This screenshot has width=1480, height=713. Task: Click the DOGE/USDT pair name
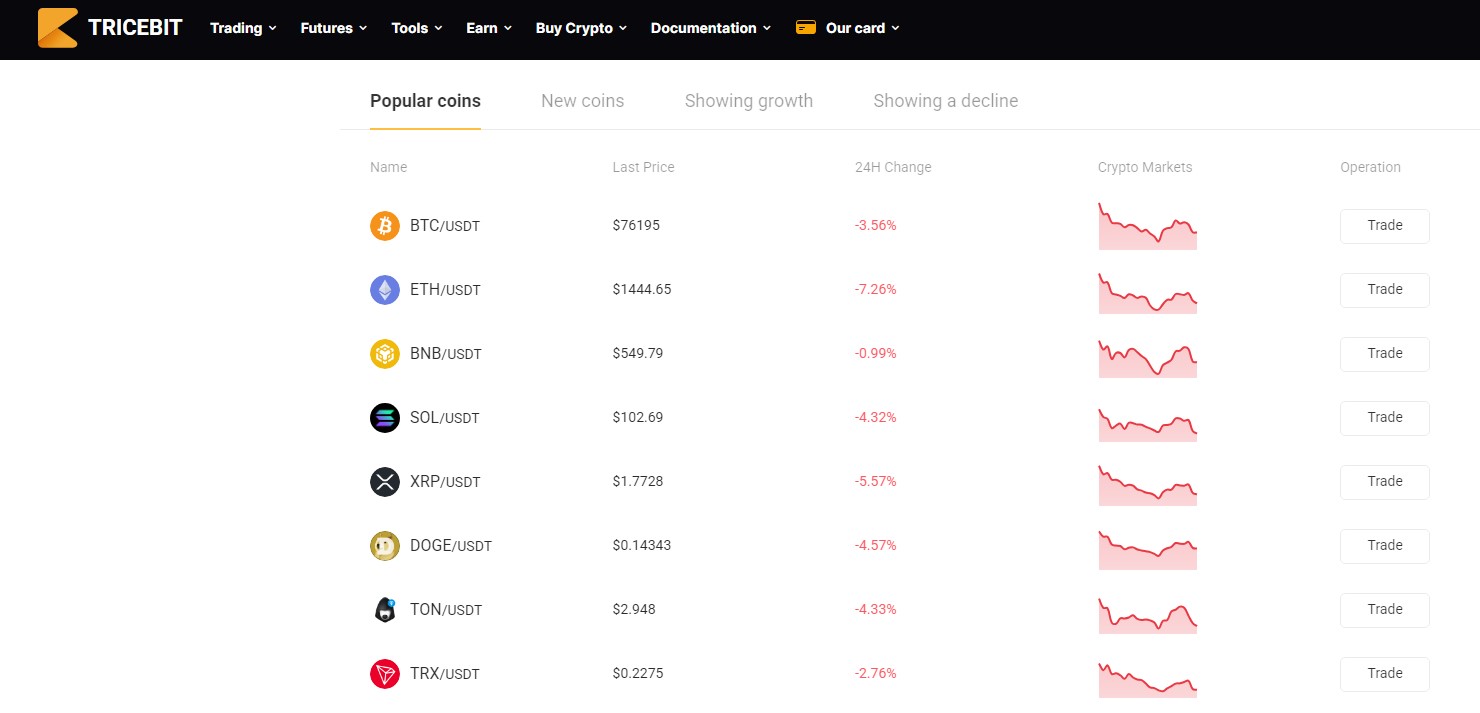click(451, 546)
